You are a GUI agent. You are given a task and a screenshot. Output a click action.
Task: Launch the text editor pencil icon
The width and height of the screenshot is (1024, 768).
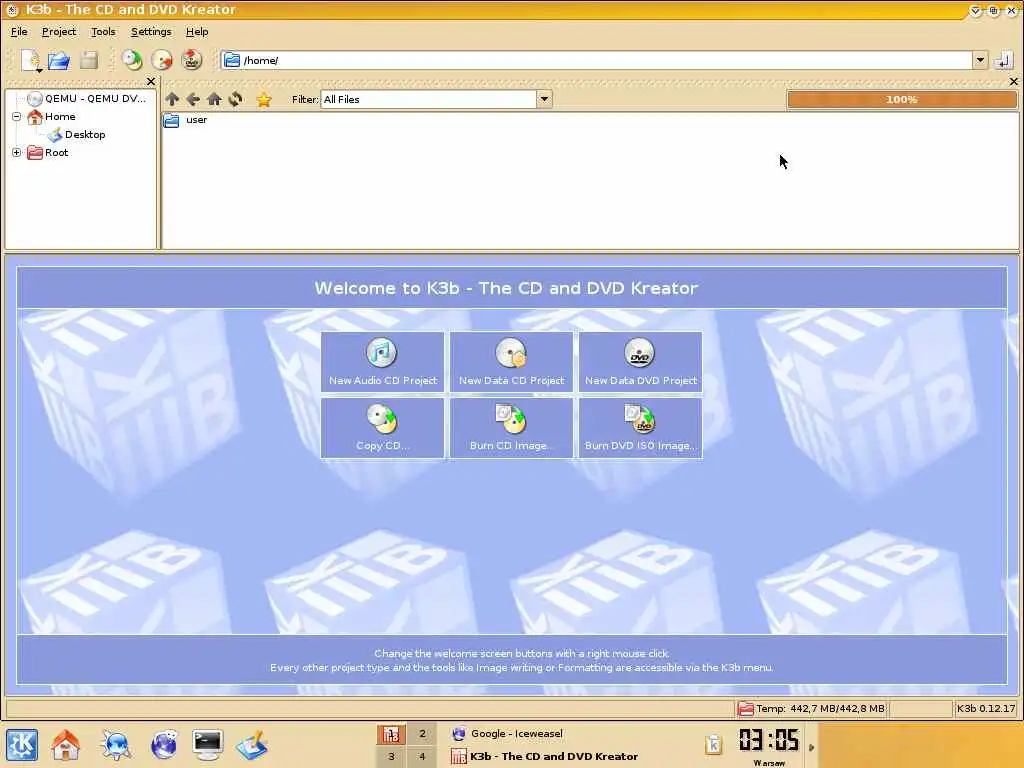(x=252, y=744)
